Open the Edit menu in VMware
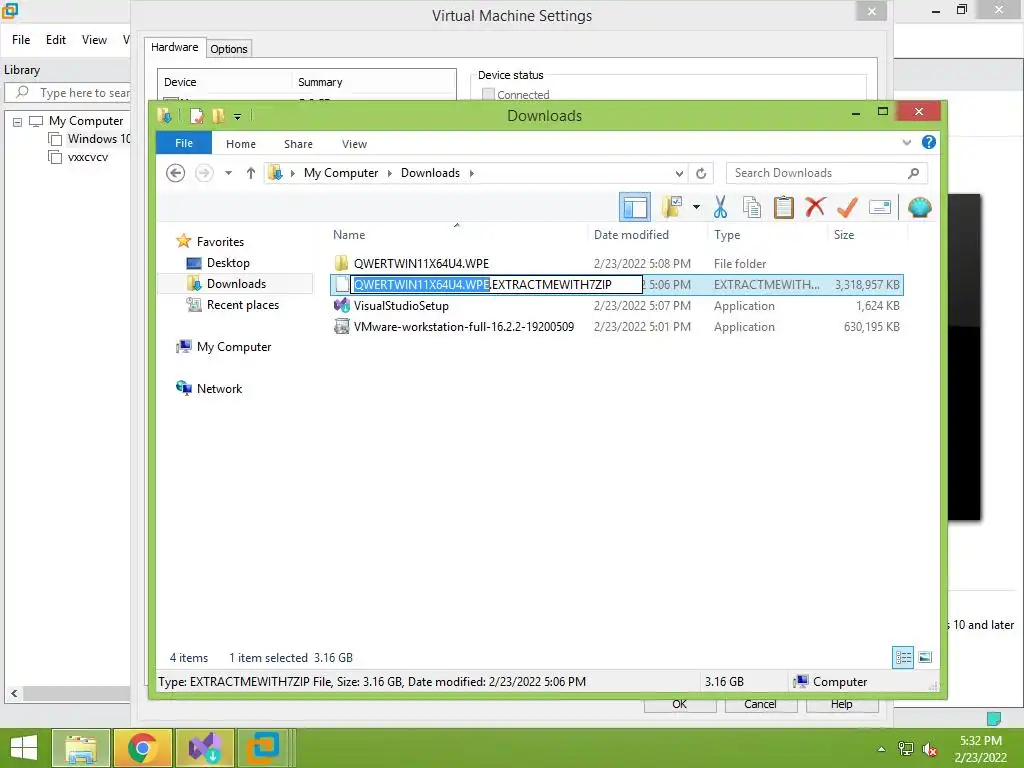Screen dimensions: 1024x768 click(56, 40)
